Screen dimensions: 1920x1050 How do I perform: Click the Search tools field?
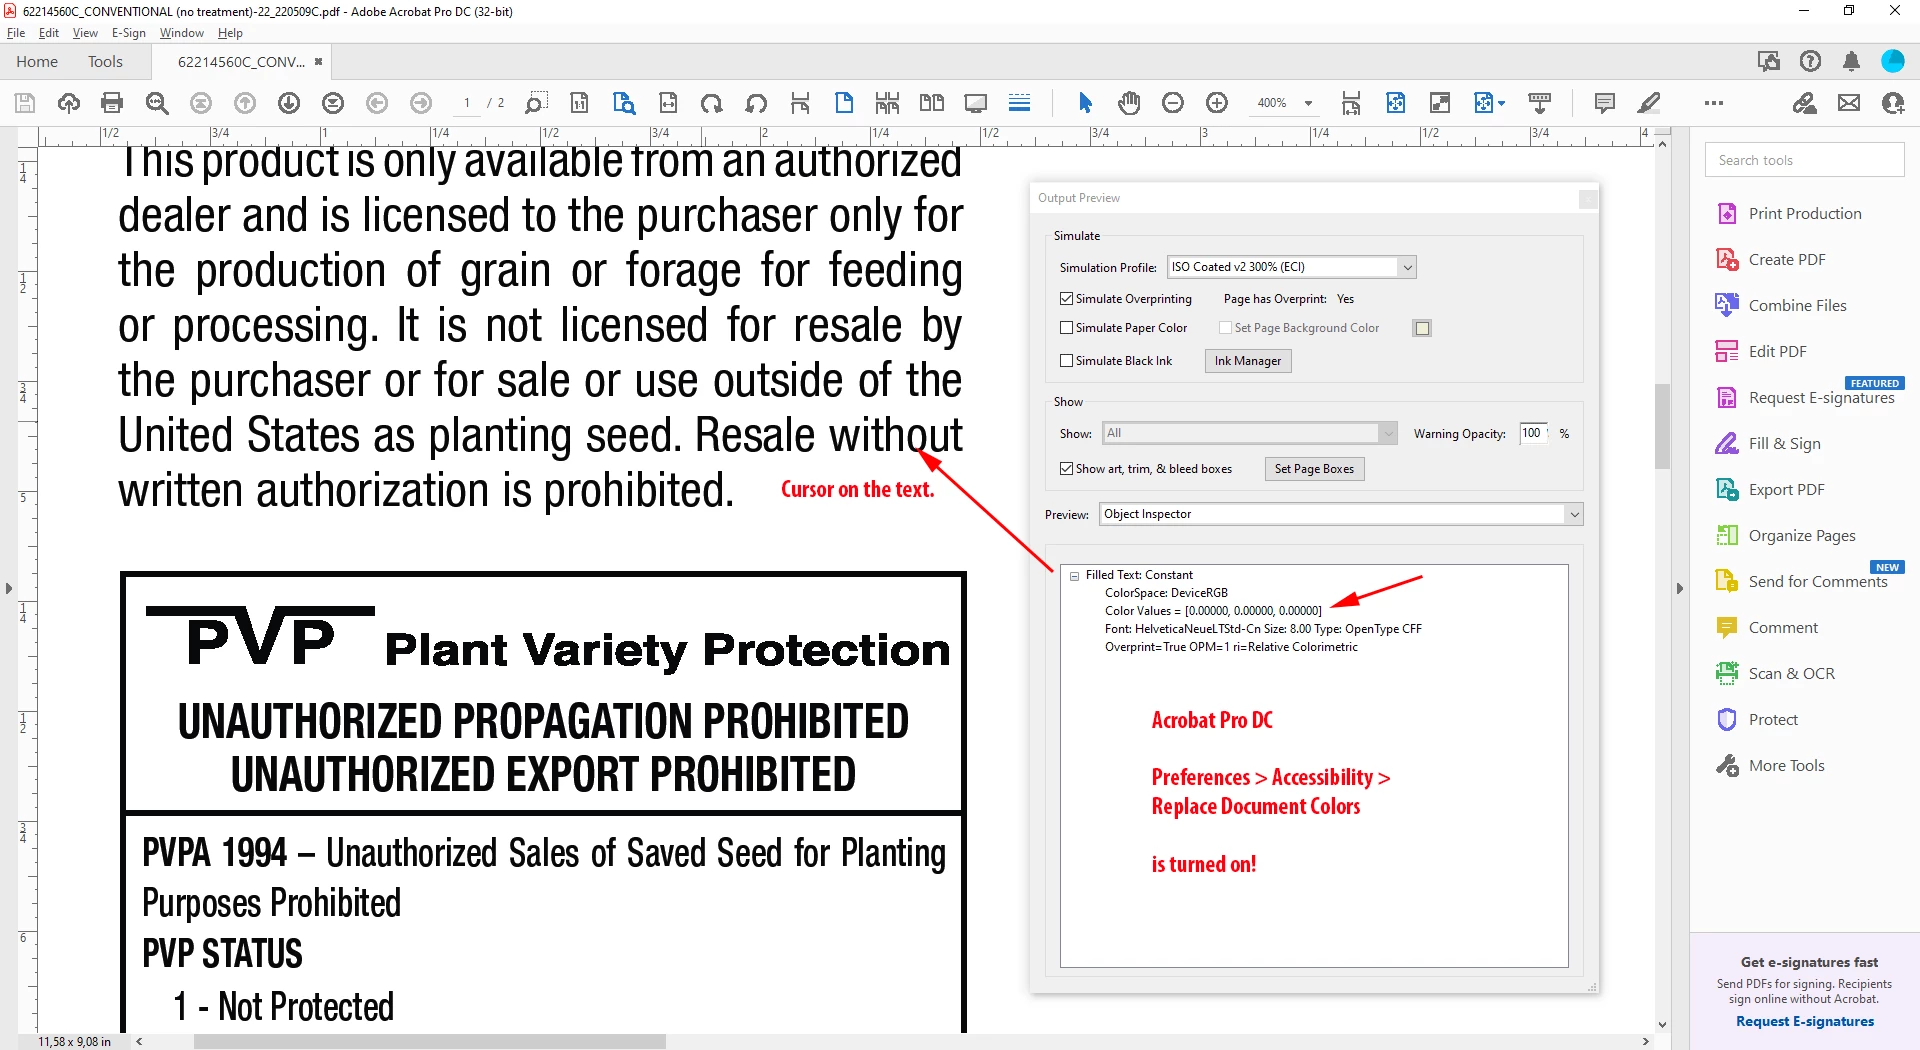tap(1805, 160)
